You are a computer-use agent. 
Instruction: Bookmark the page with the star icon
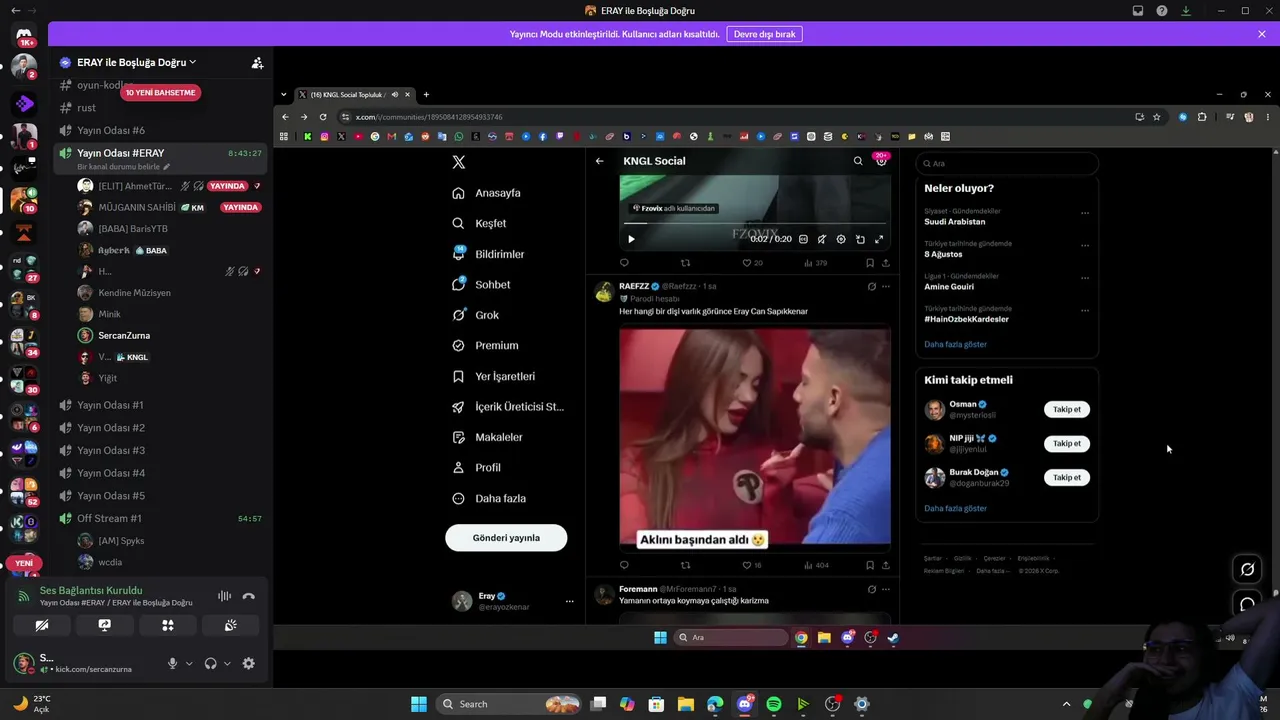pos(1157,117)
